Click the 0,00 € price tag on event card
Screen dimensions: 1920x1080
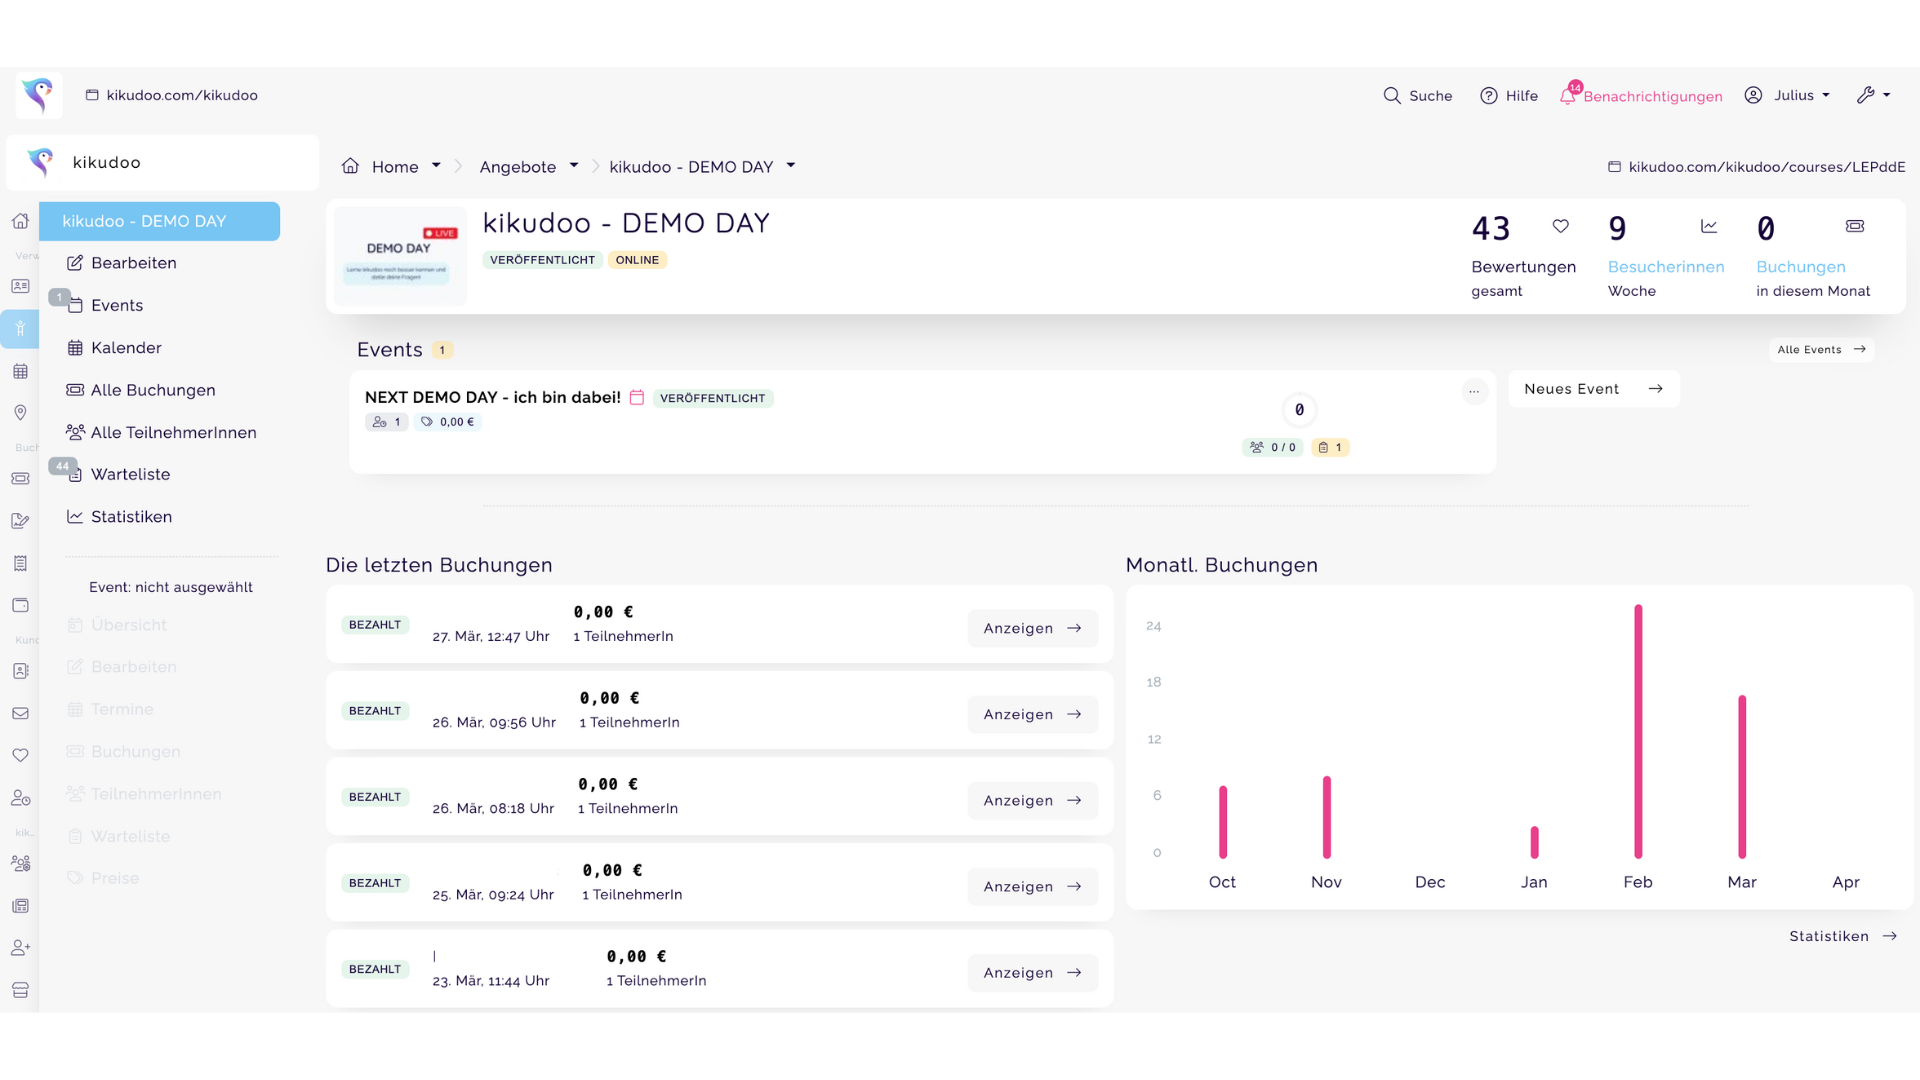447,422
